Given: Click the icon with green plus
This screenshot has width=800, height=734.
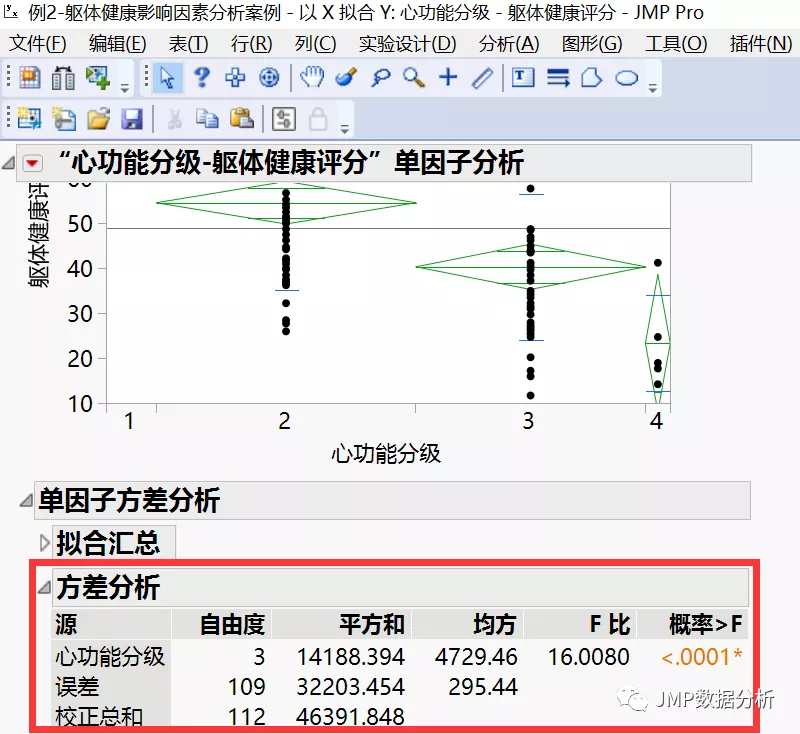Looking at the screenshot, I should click(x=97, y=78).
